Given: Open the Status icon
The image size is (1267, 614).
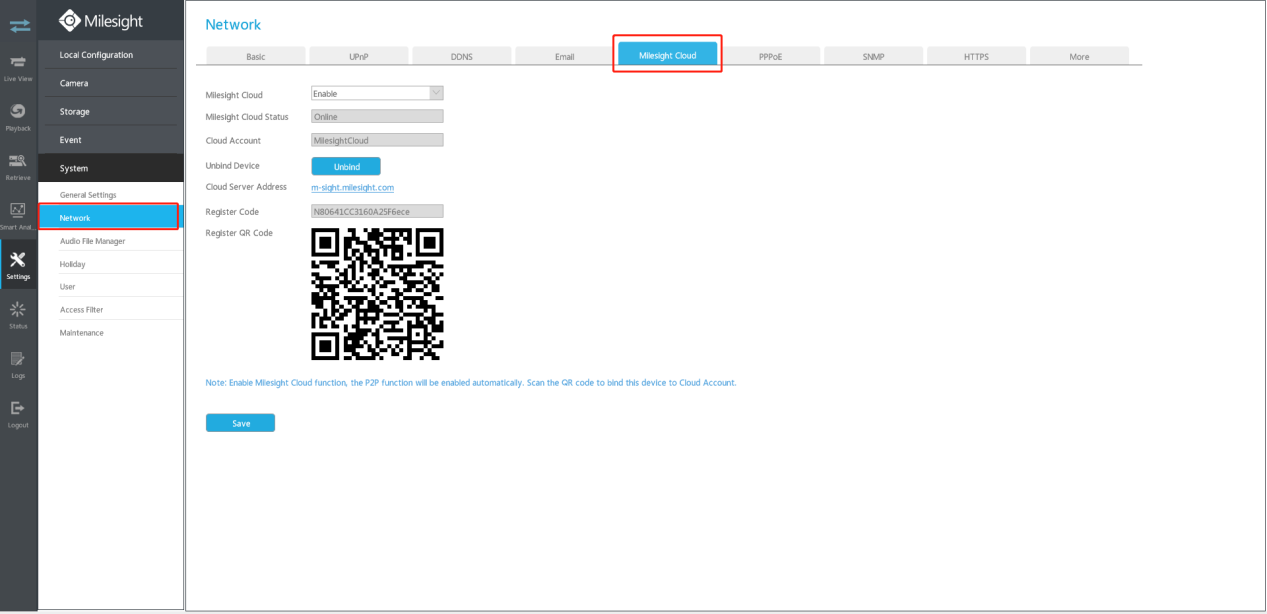Looking at the screenshot, I should tap(18, 314).
